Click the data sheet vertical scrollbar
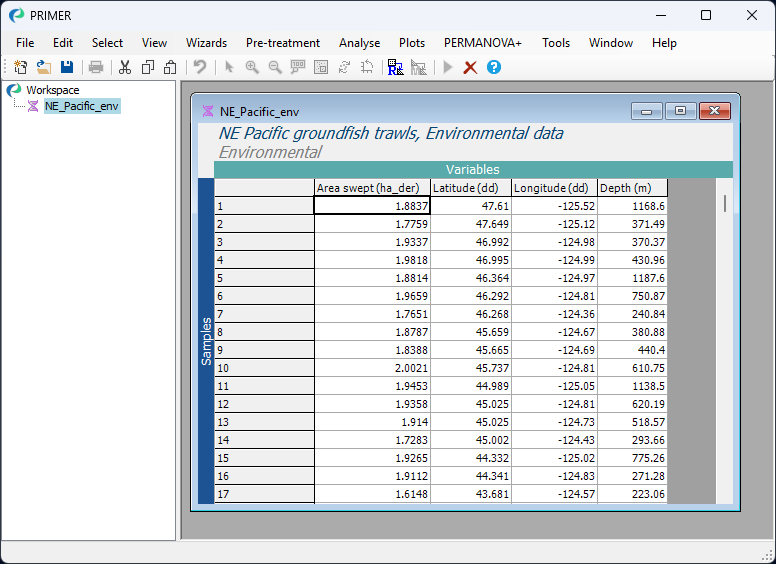 [x=725, y=203]
